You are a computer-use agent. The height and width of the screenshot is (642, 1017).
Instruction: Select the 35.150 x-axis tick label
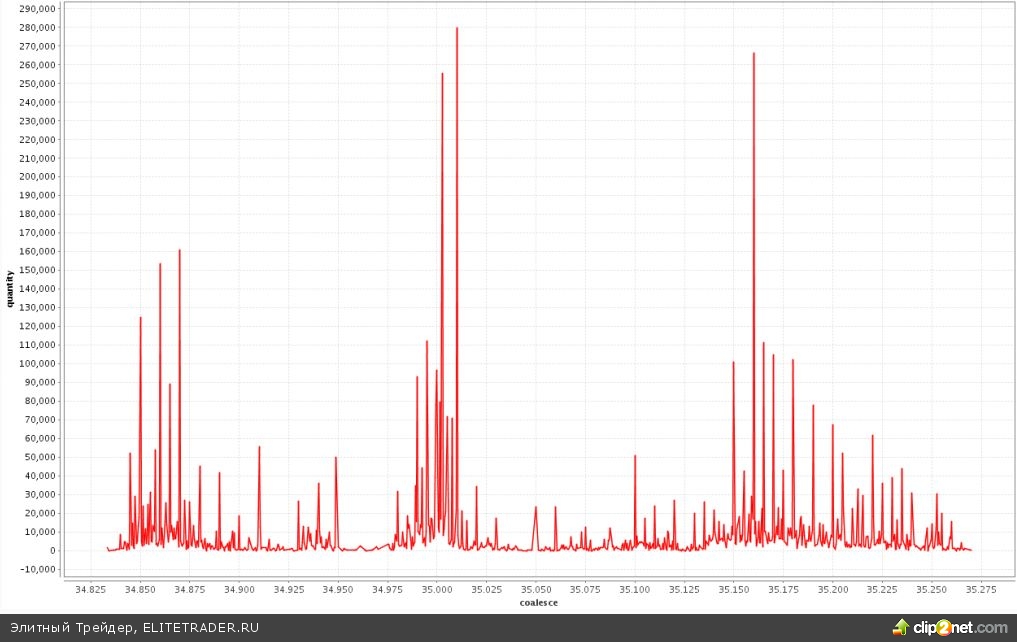tap(734, 590)
